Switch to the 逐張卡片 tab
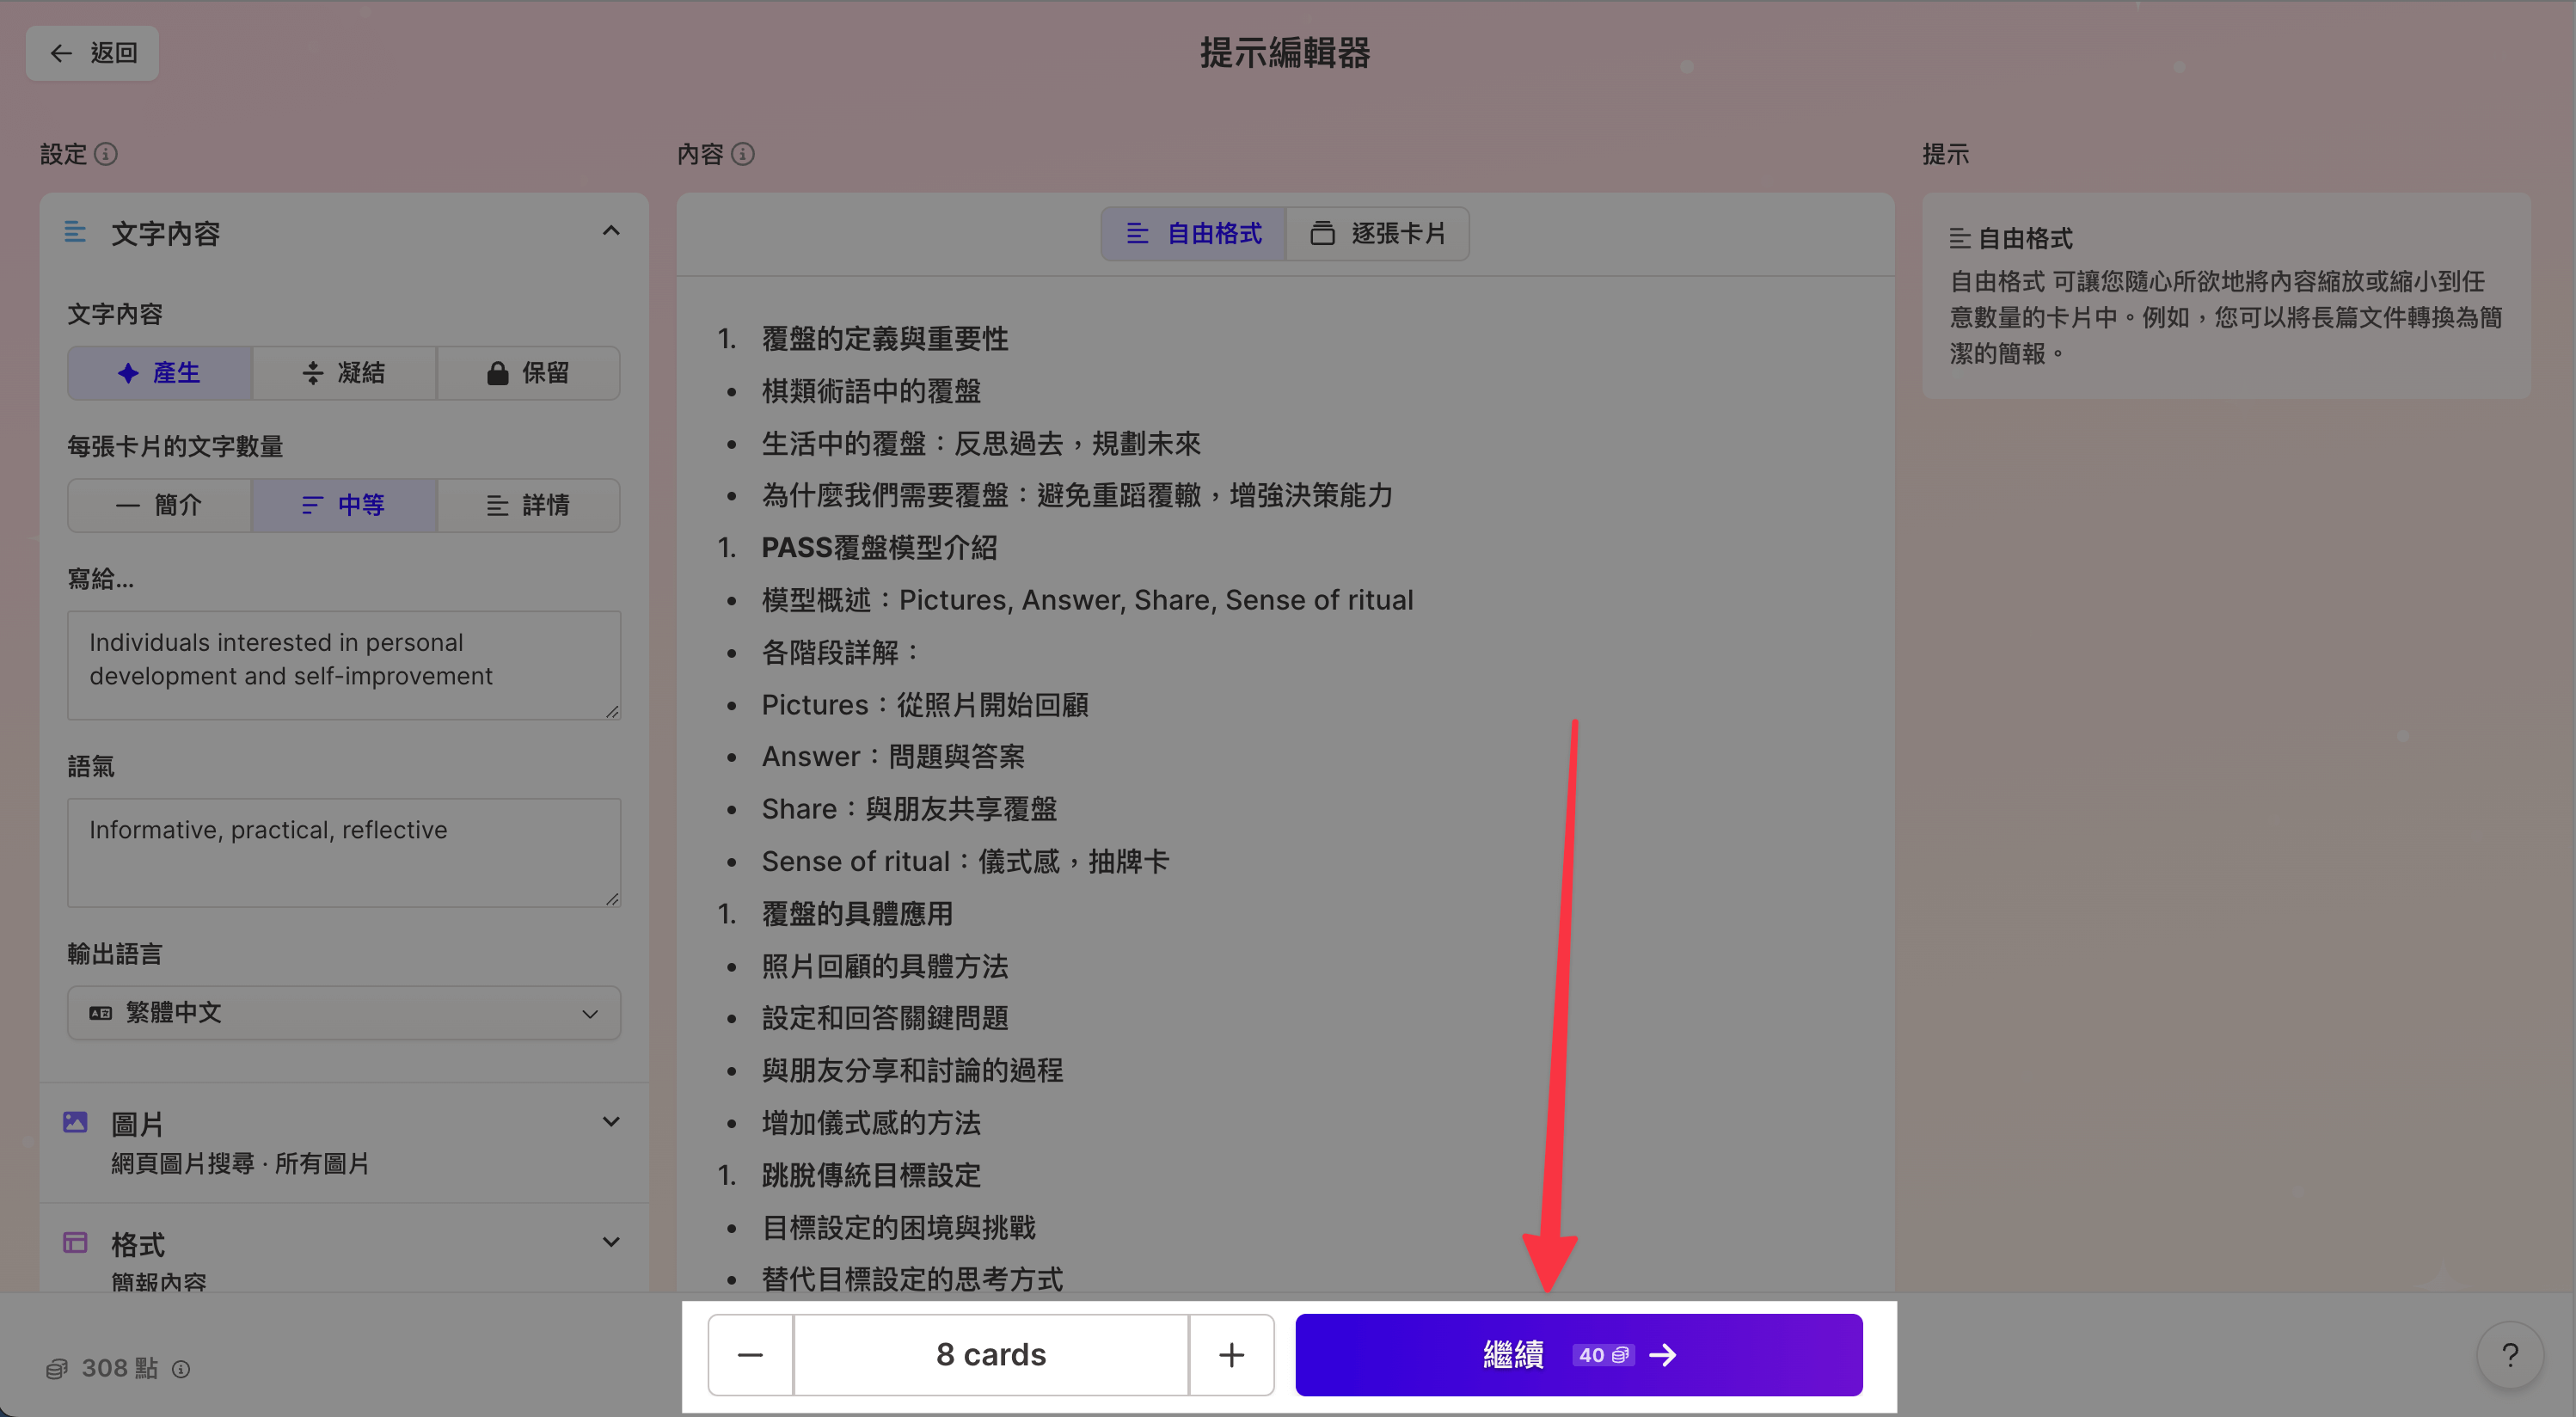 [1378, 233]
